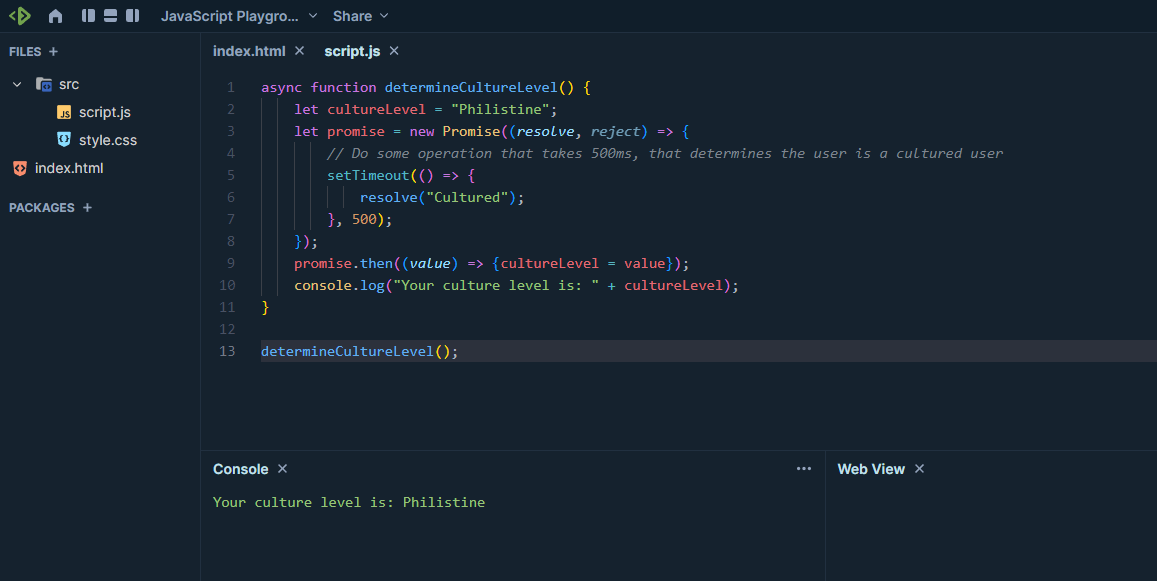This screenshot has width=1157, height=581.
Task: Add a new file with the FILES plus icon
Action: click(x=53, y=52)
